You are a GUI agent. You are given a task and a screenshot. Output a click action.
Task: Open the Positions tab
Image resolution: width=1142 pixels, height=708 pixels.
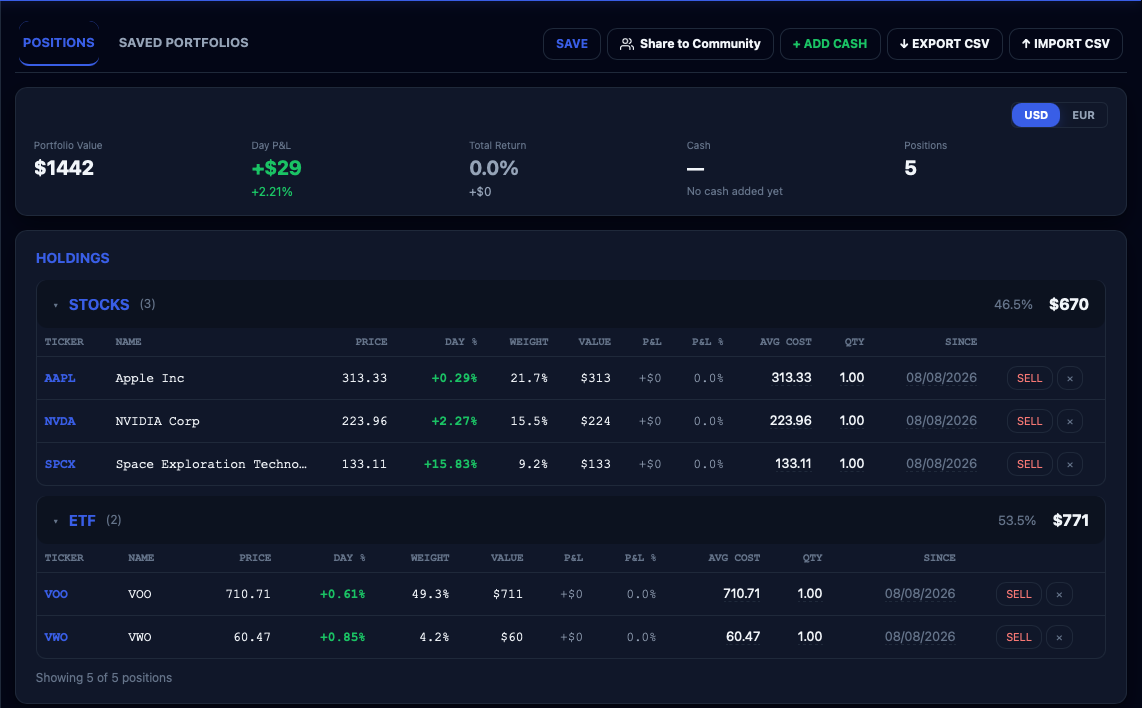(x=58, y=43)
